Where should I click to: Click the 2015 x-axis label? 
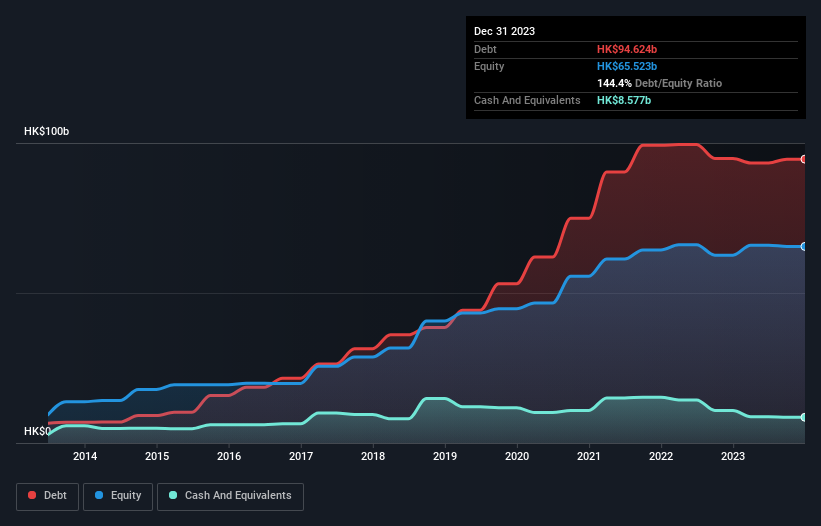coord(157,456)
